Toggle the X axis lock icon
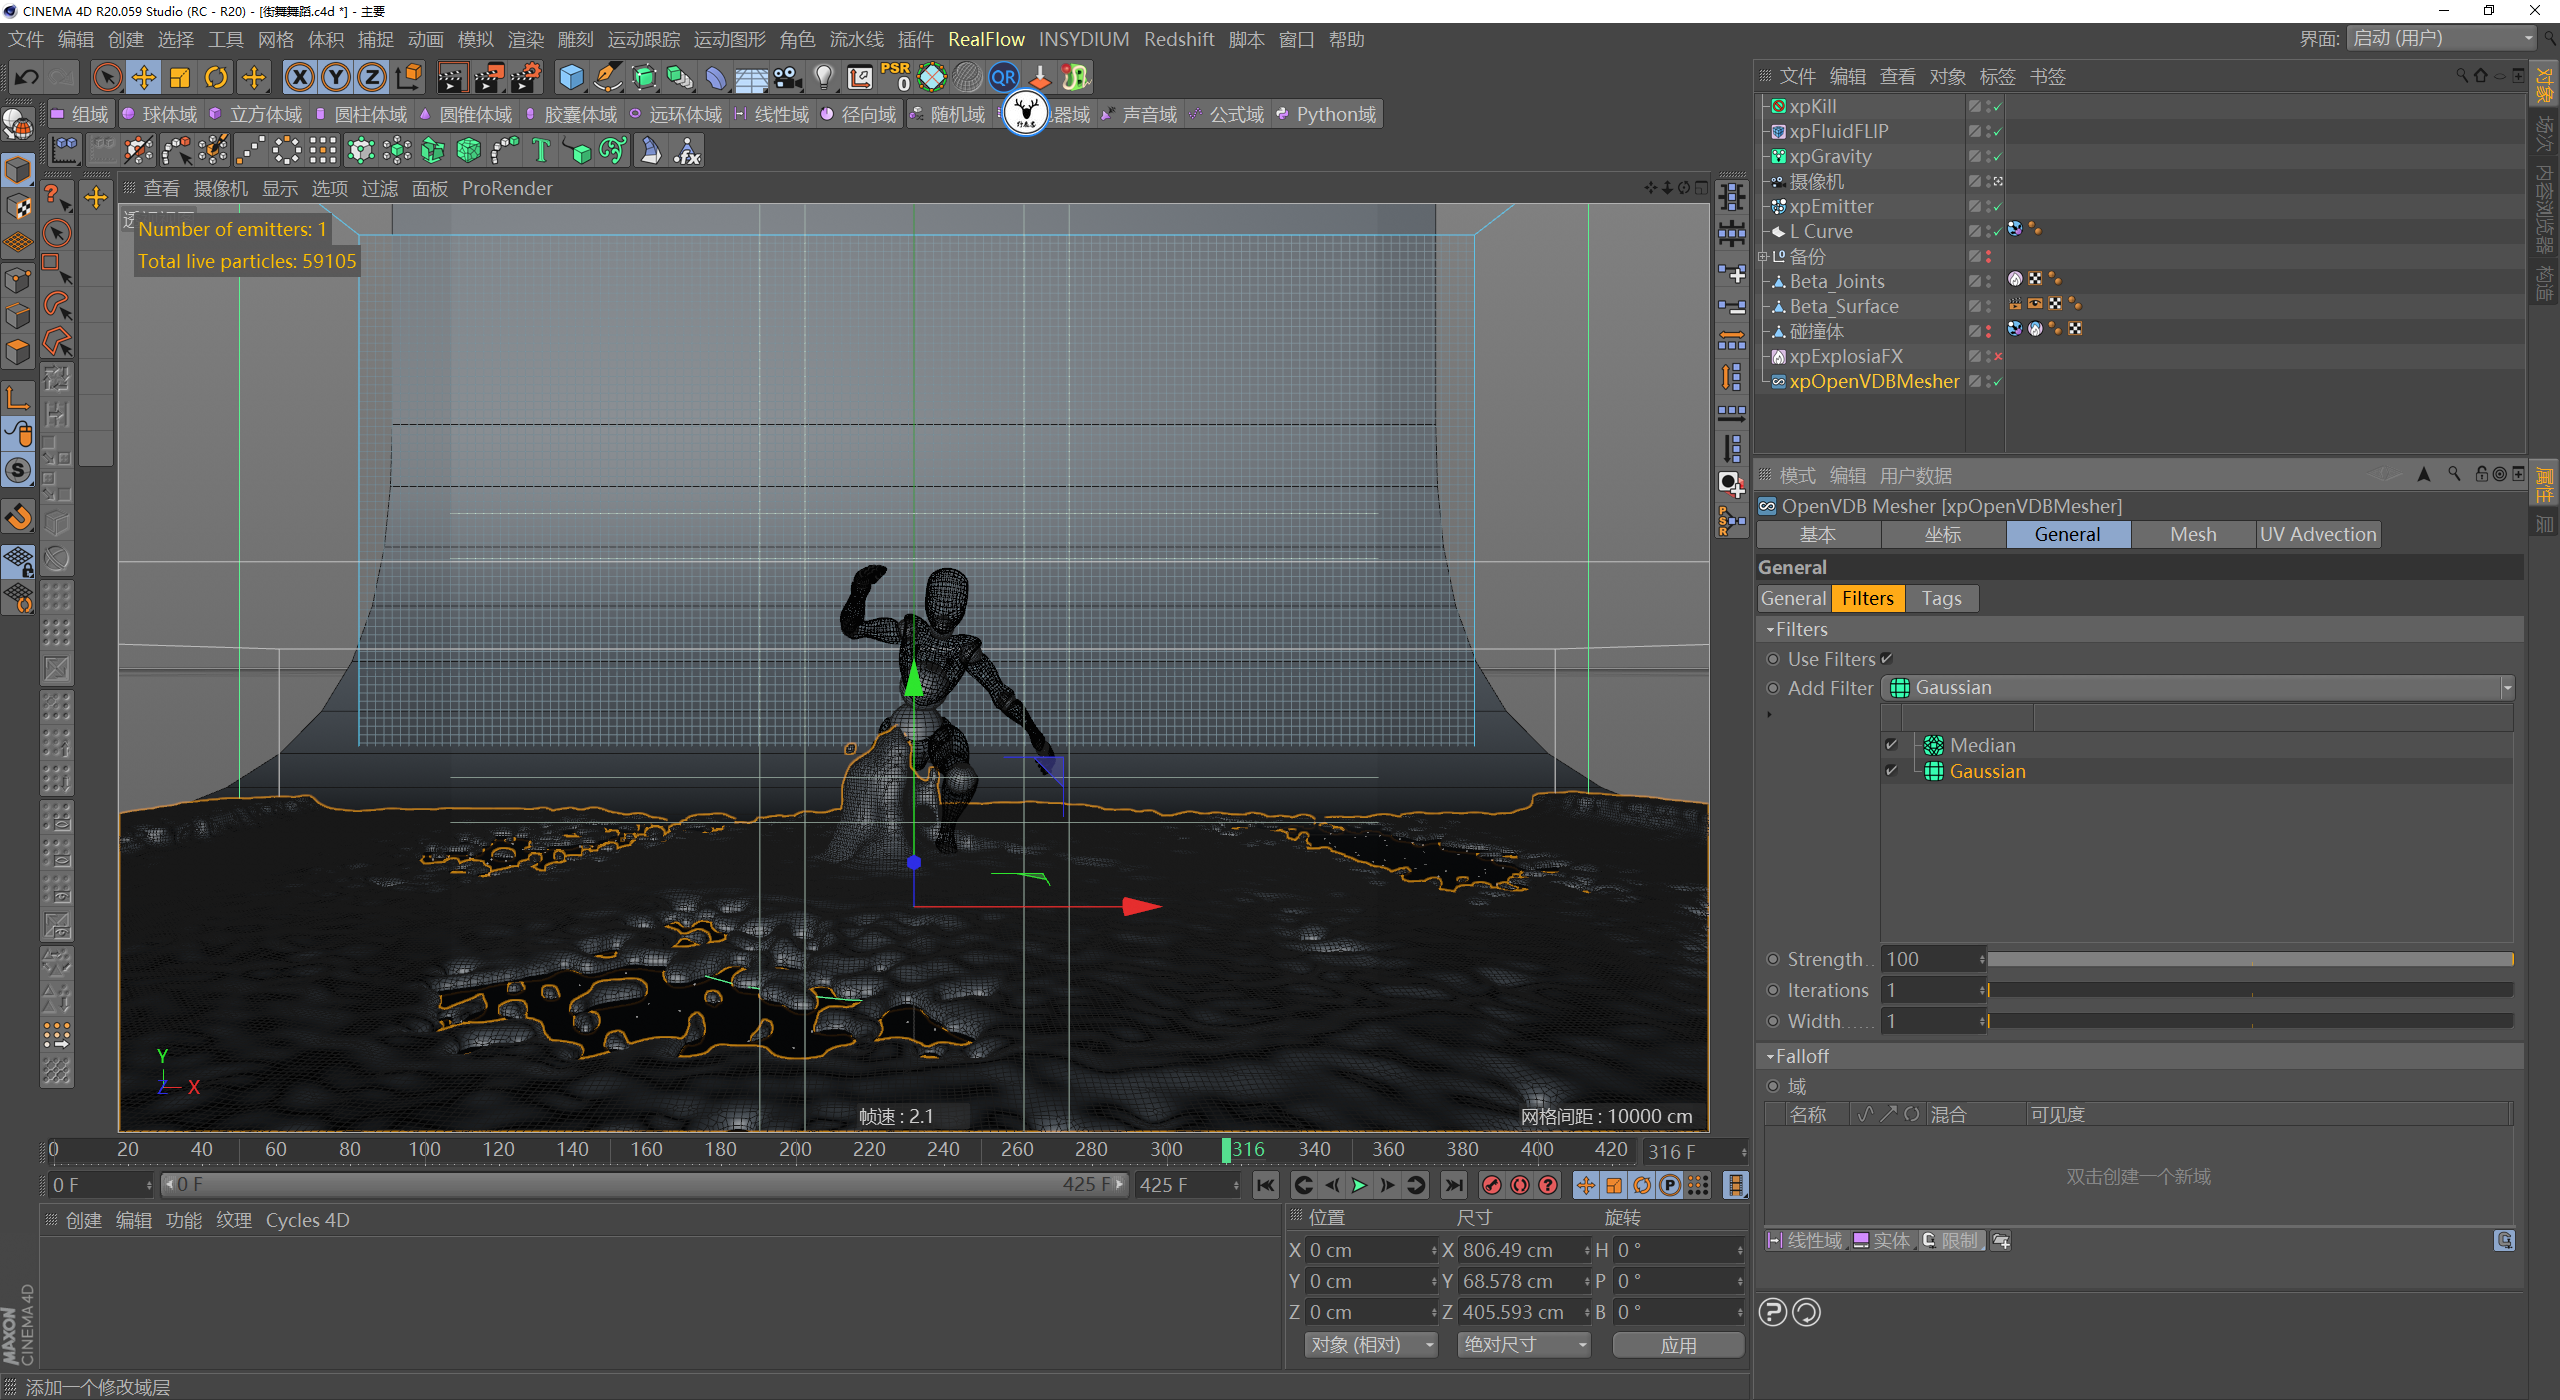Screen dimensions: 2560x1400 coord(299,77)
